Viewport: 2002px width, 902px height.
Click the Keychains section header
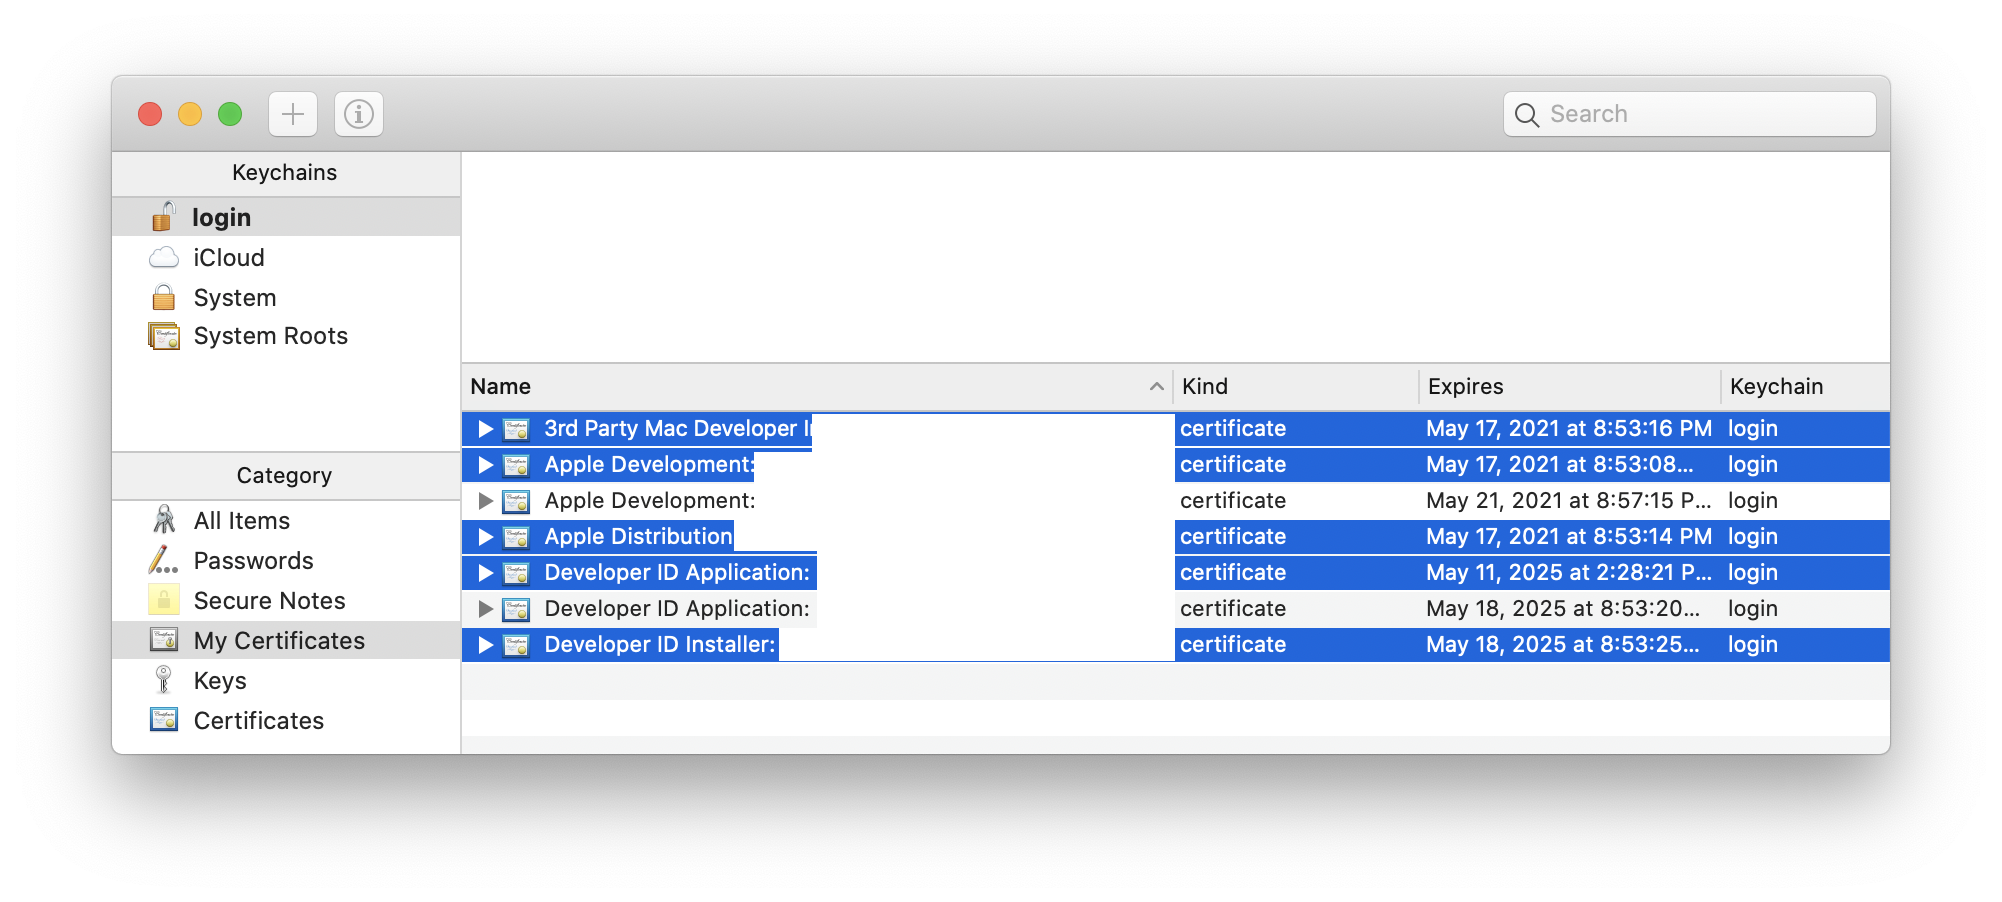pyautogui.click(x=285, y=173)
